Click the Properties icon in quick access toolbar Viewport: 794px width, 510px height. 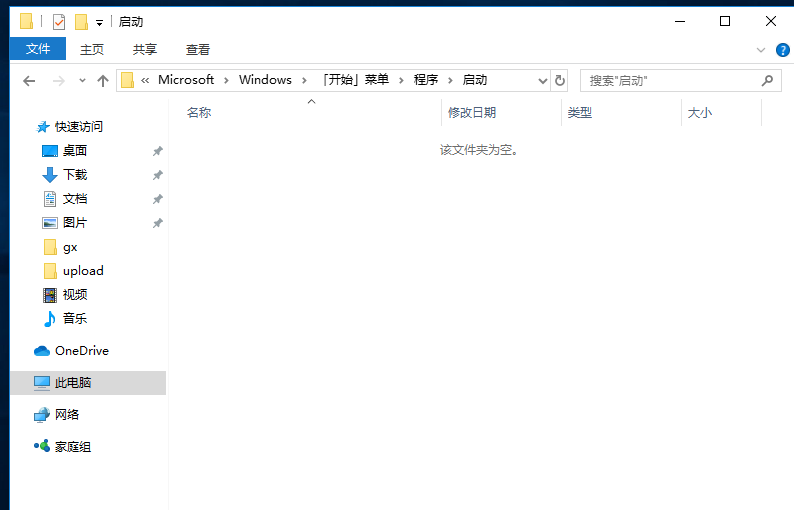[x=59, y=21]
